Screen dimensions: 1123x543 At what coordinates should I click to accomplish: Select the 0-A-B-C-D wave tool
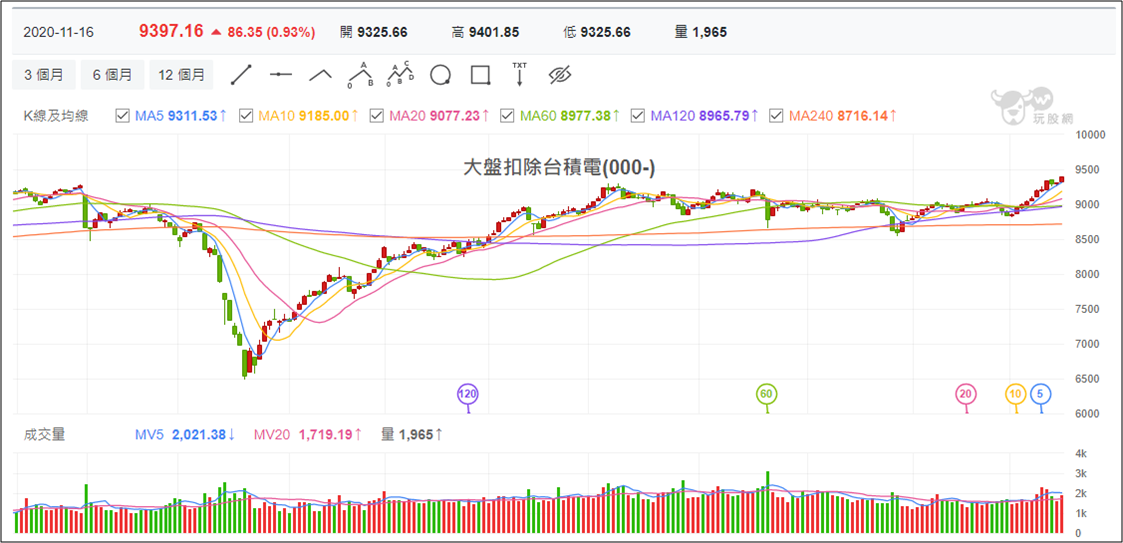click(401, 74)
